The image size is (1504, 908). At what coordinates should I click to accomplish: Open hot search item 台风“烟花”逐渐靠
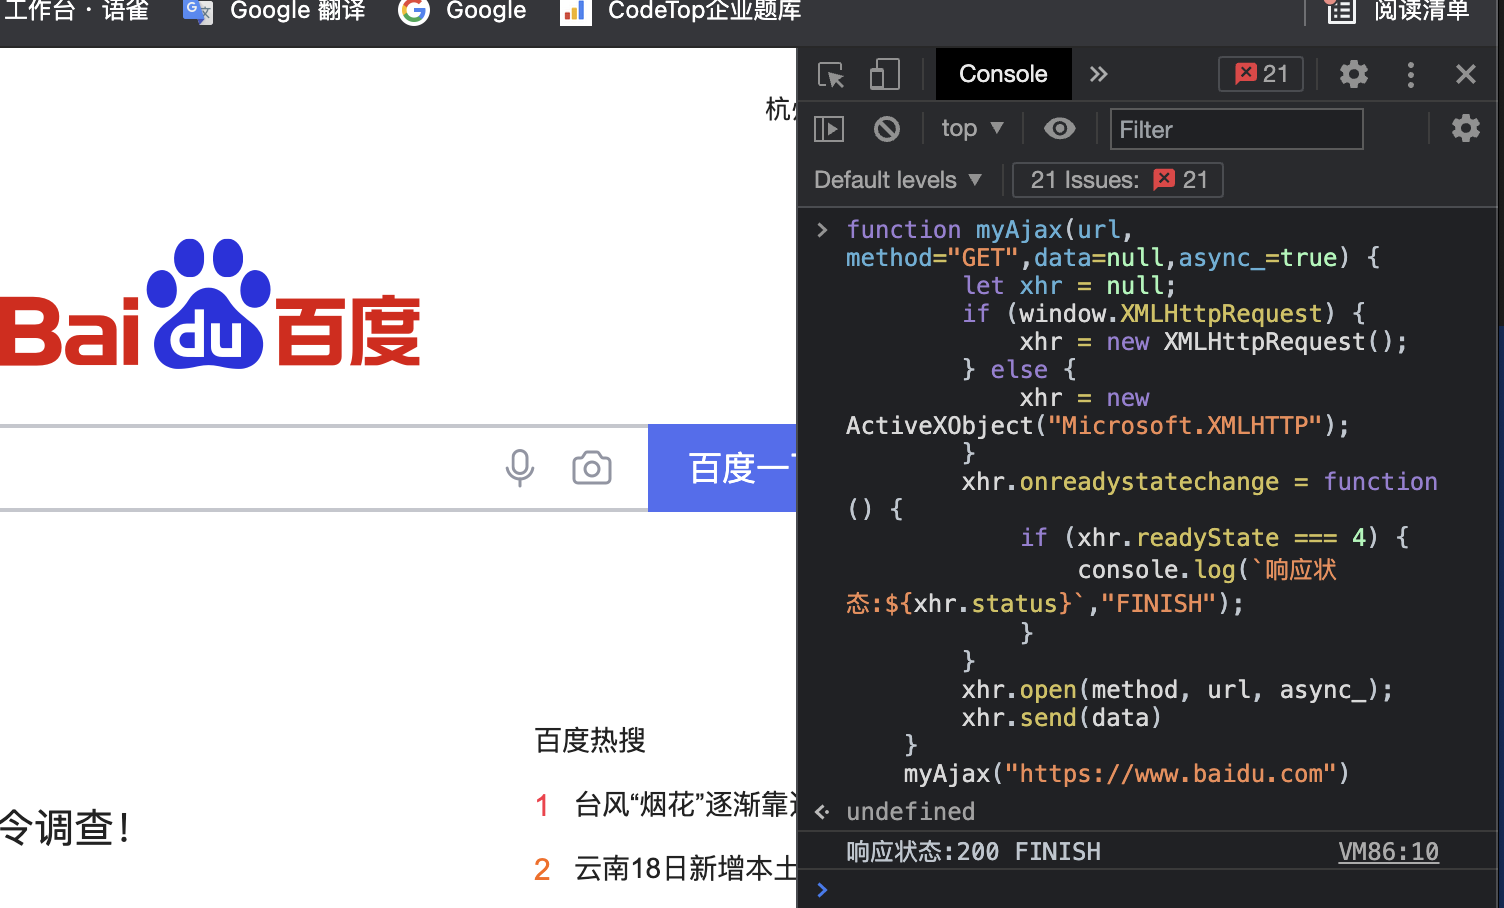tap(686, 804)
